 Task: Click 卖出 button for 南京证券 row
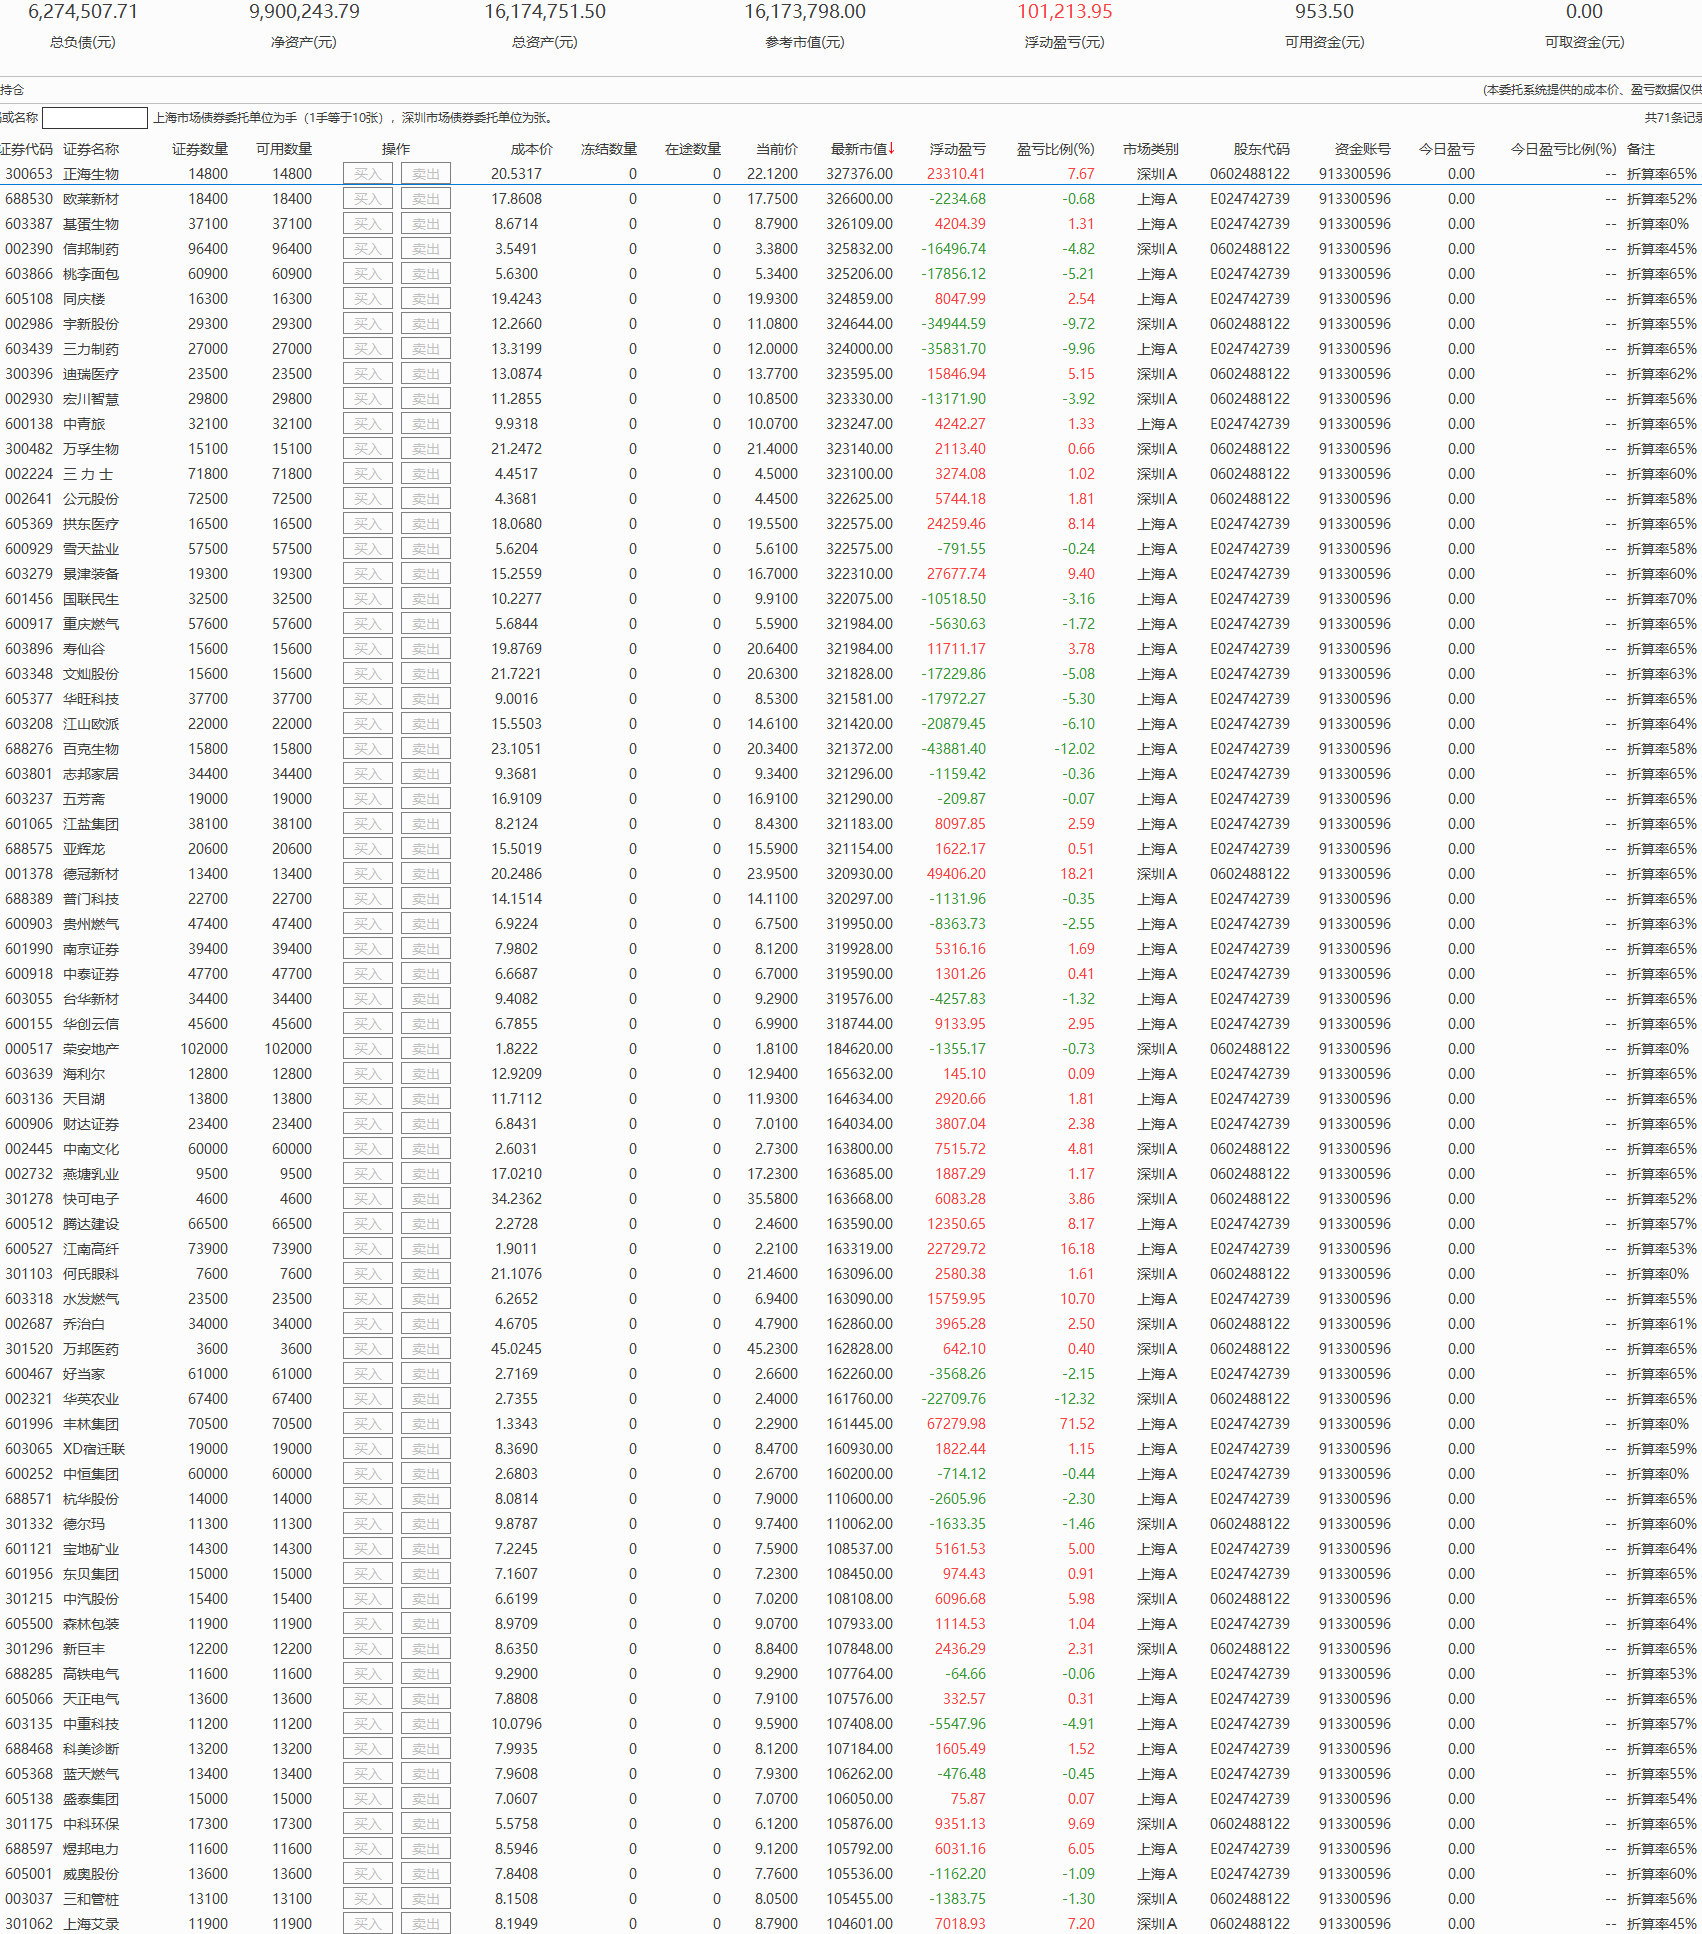point(426,949)
